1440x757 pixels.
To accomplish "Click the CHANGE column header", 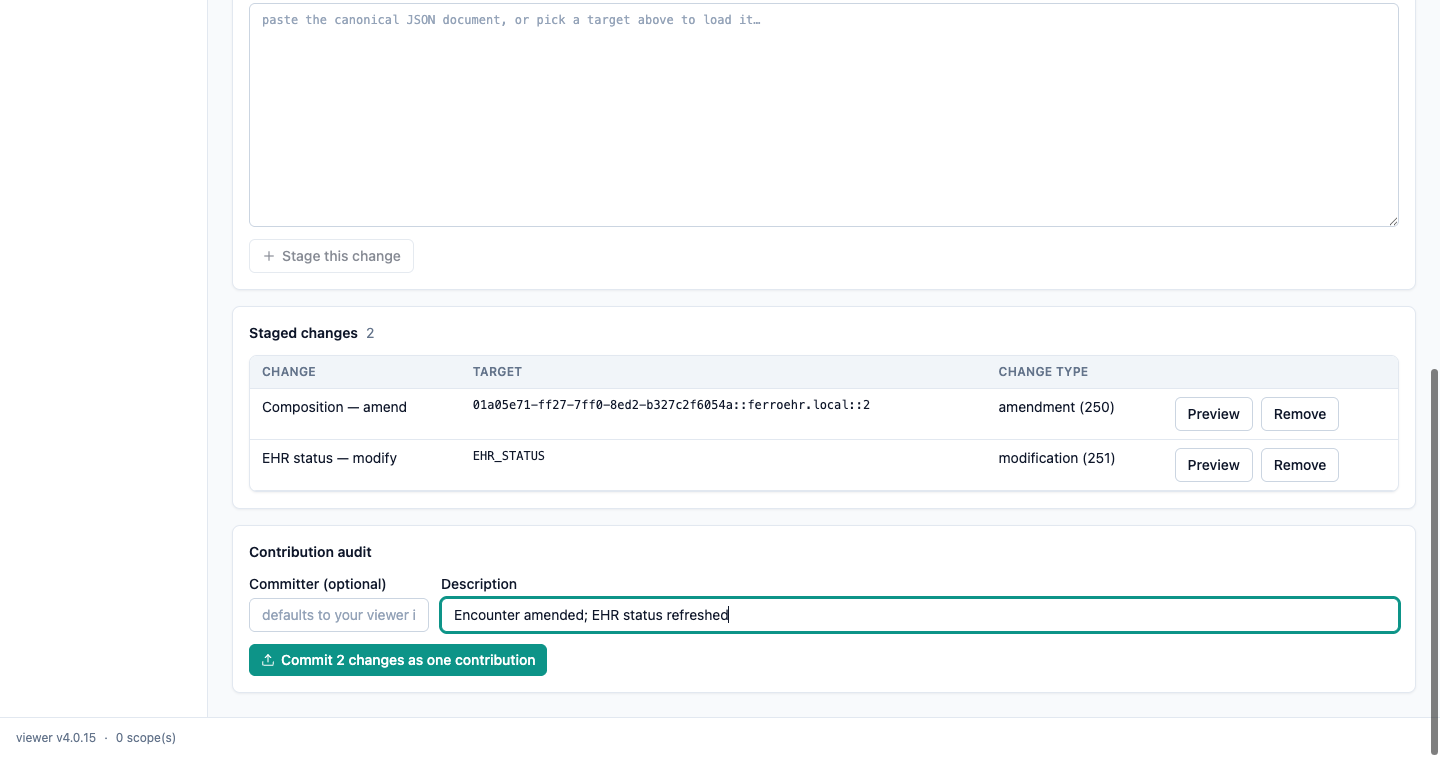I will click(289, 372).
